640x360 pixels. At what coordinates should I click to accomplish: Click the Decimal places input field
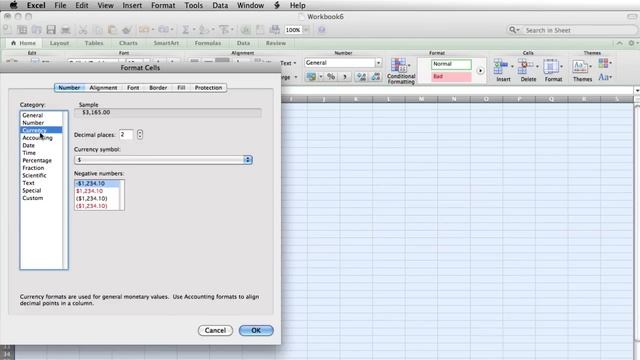(126, 134)
